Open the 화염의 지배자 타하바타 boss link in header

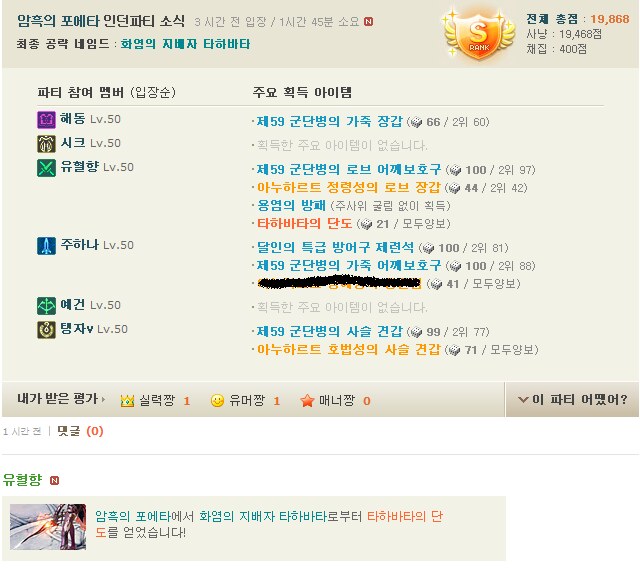click(185, 44)
